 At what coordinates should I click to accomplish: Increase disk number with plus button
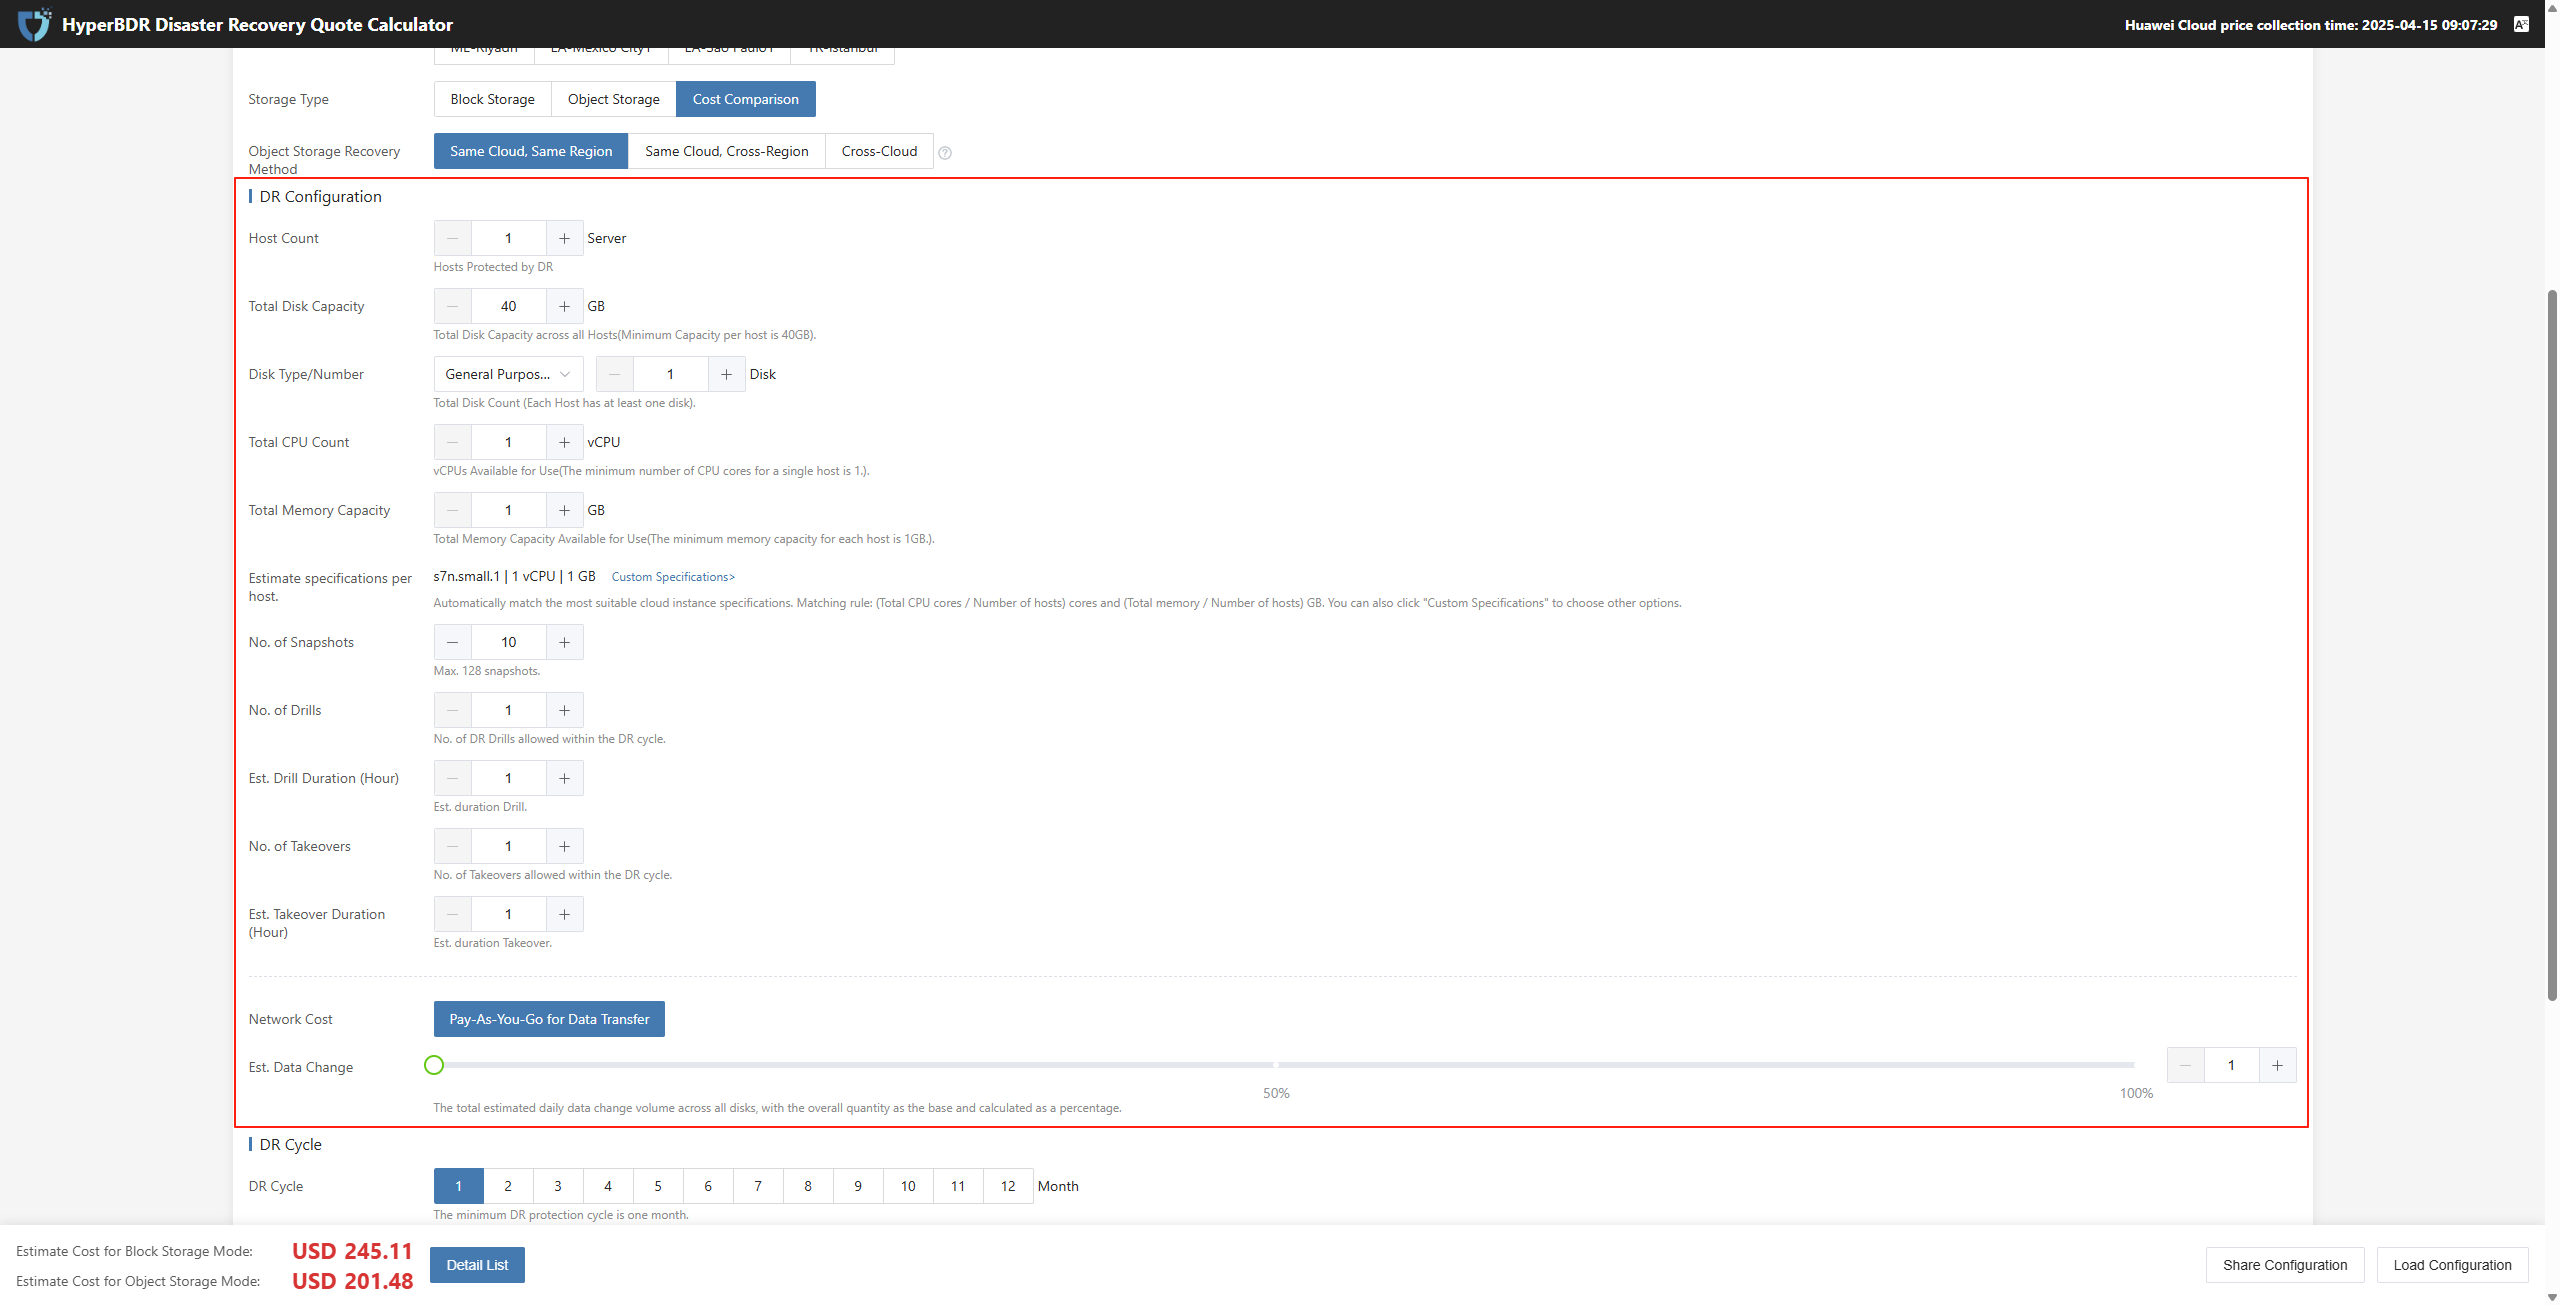[x=726, y=374]
